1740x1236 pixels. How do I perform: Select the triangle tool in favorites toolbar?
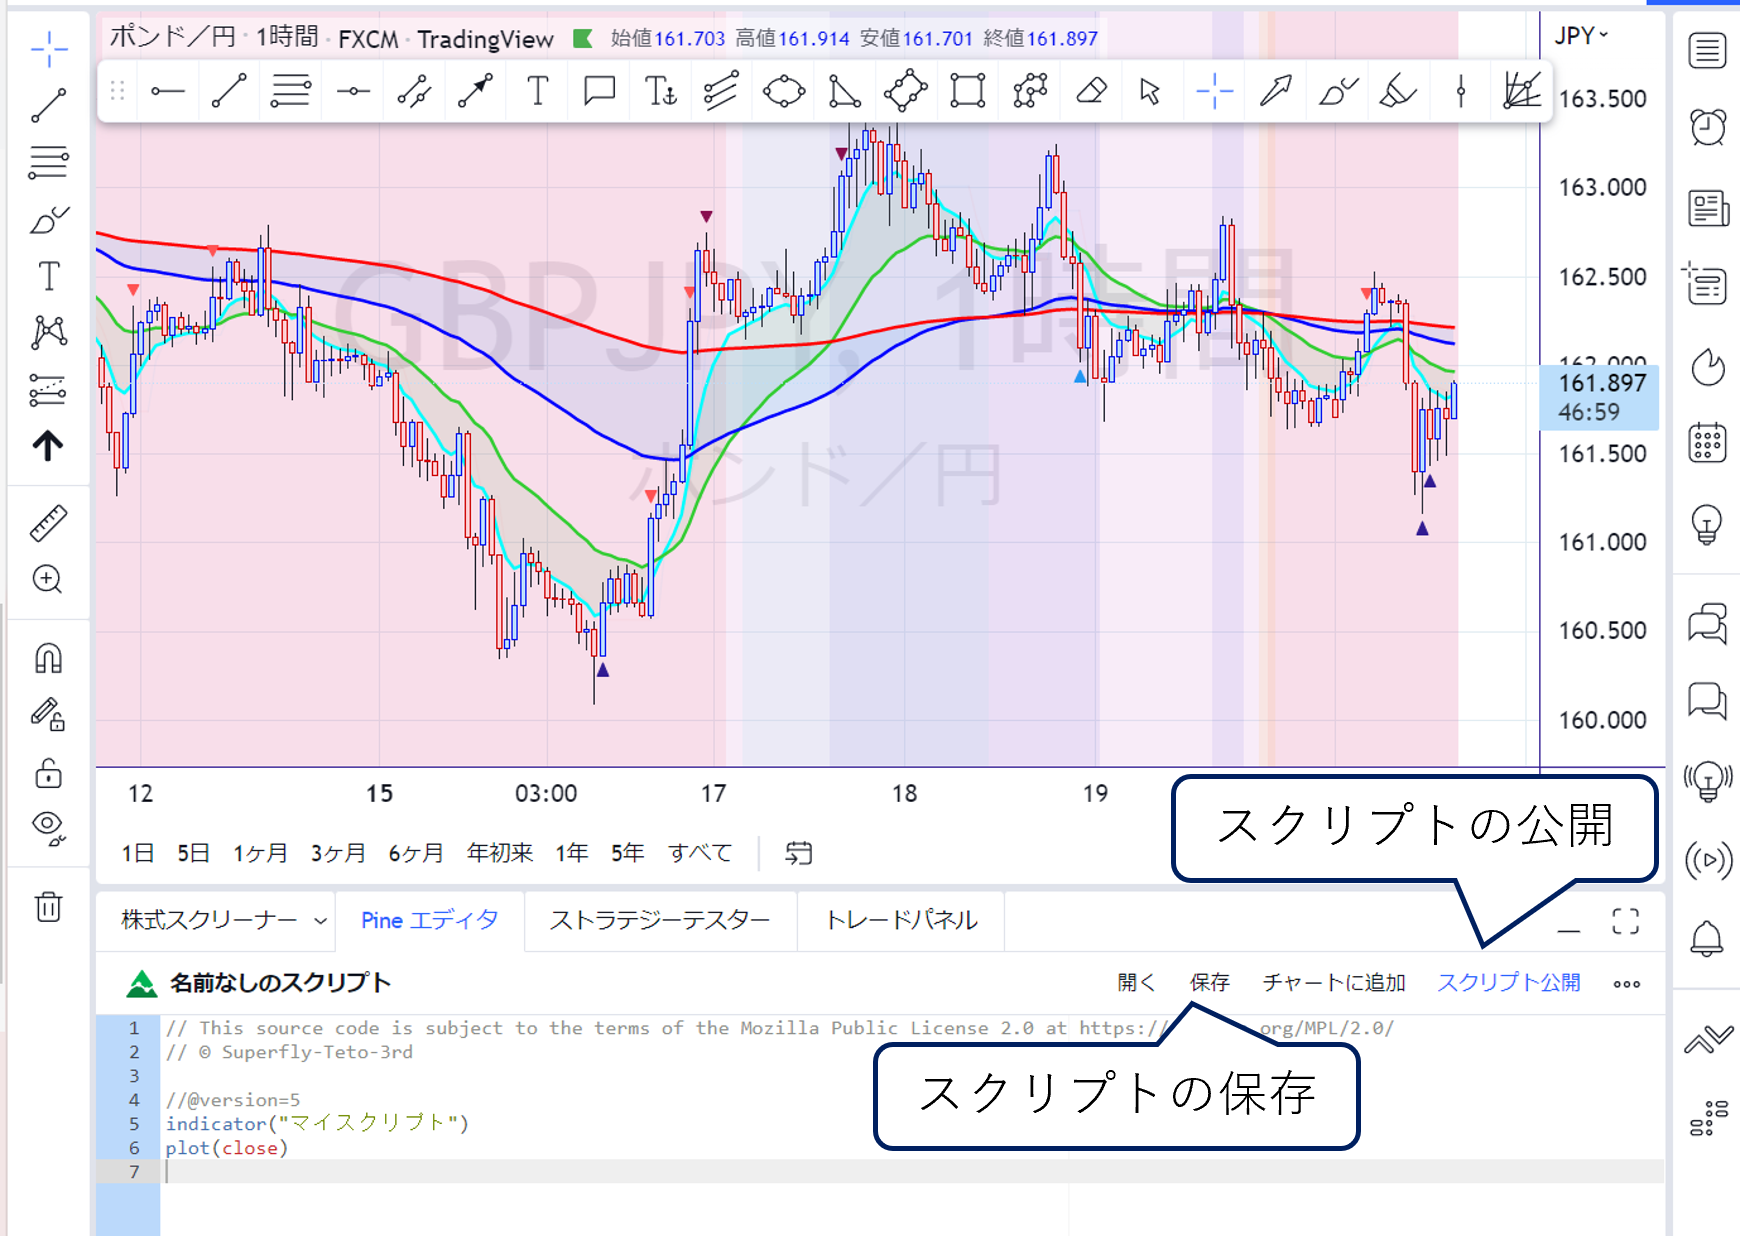point(844,92)
